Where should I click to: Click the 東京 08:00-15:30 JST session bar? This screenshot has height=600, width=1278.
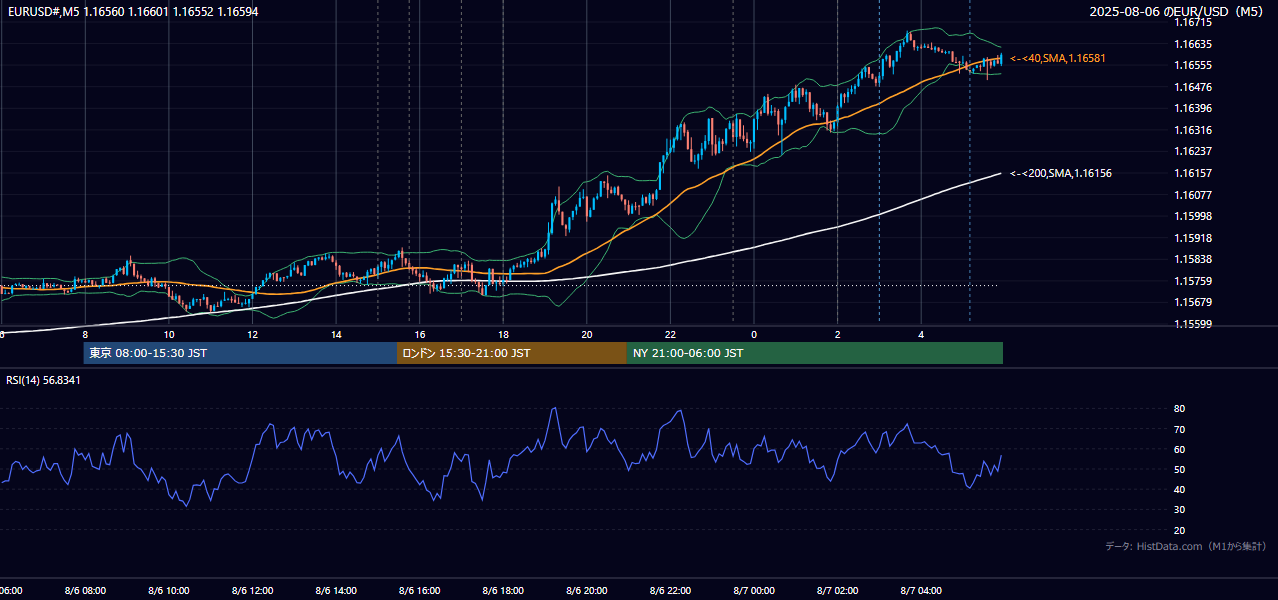240,353
